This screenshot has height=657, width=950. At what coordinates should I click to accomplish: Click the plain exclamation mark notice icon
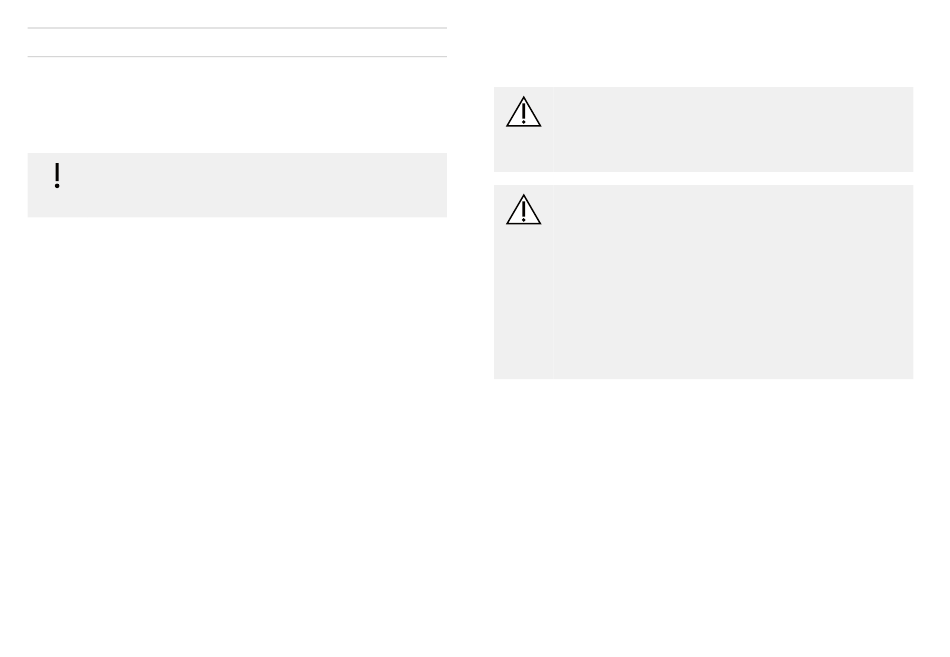point(57,176)
